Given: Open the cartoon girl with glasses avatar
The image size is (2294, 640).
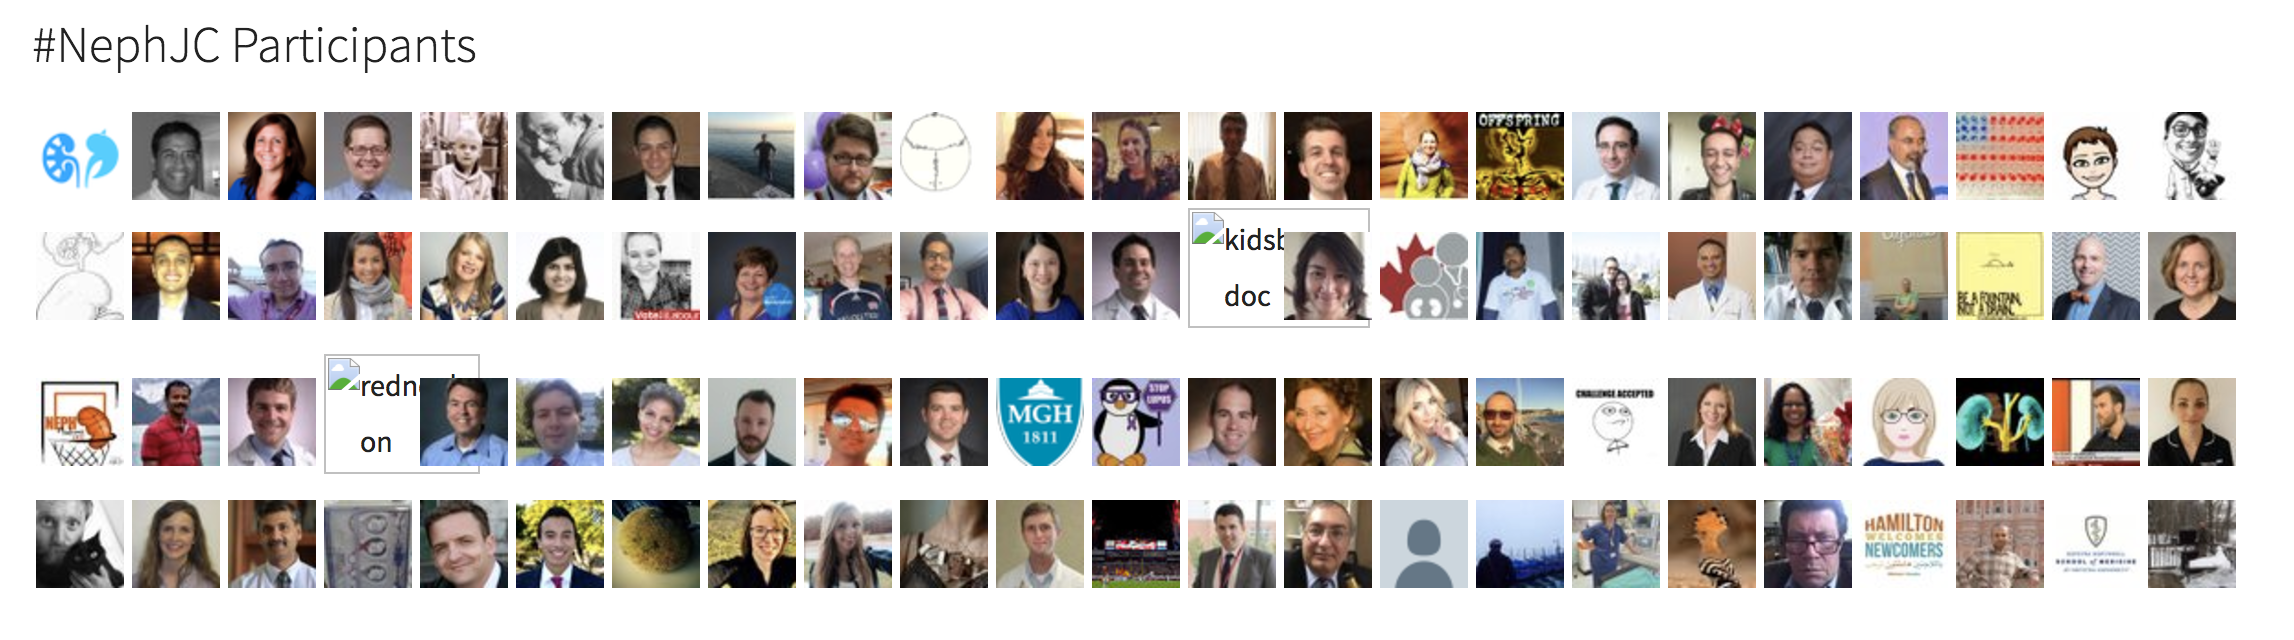Looking at the screenshot, I should tap(1904, 422).
